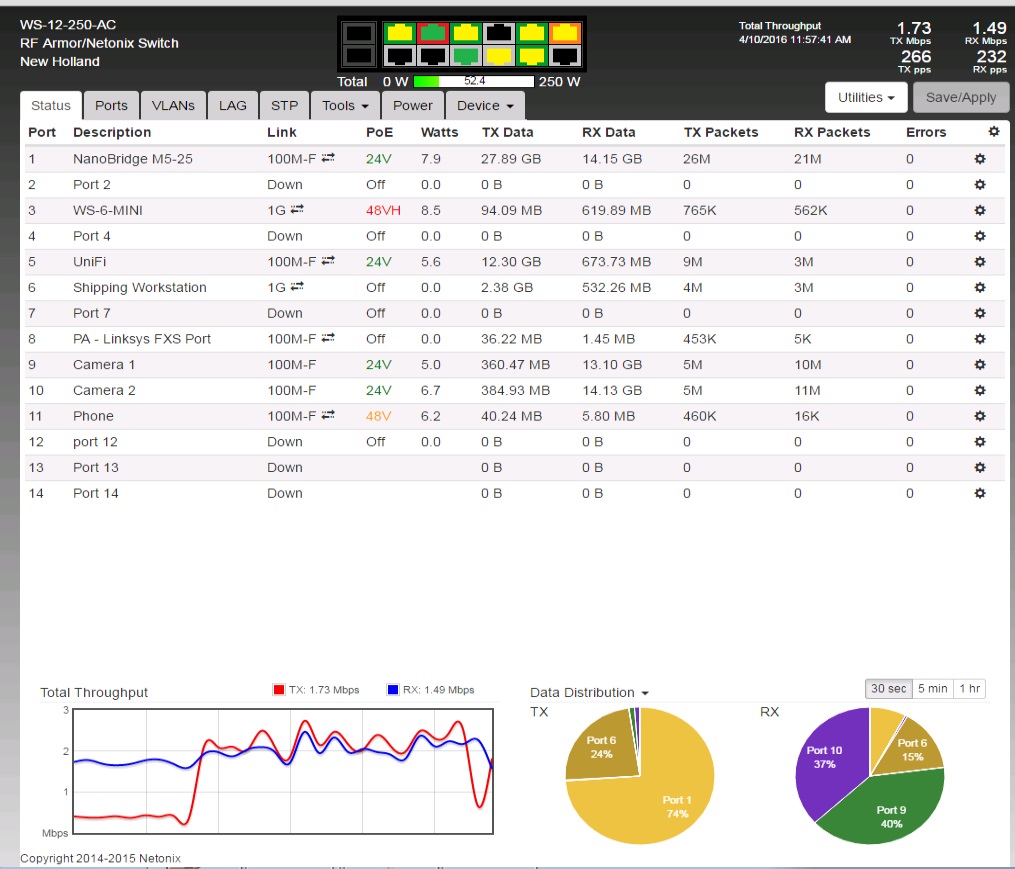The height and width of the screenshot is (869, 1015).
Task: Open the Phone port gear settings
Action: click(x=980, y=416)
